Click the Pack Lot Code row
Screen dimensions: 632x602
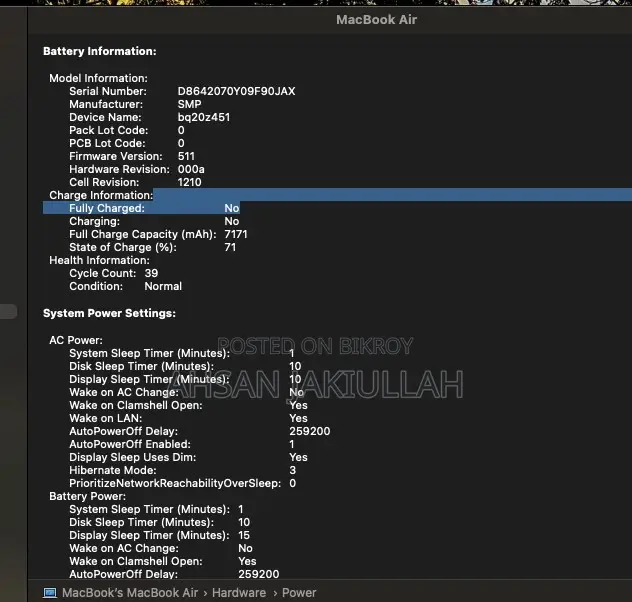(x=127, y=130)
